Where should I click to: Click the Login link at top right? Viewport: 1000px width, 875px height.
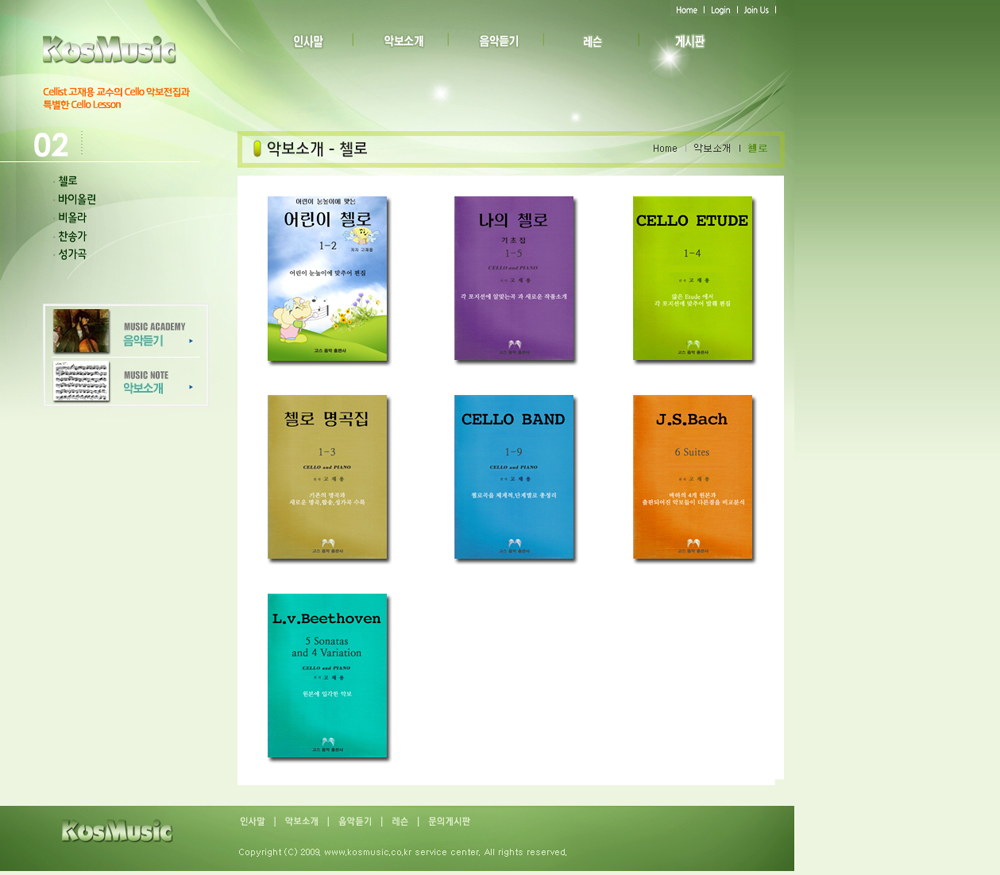(720, 10)
